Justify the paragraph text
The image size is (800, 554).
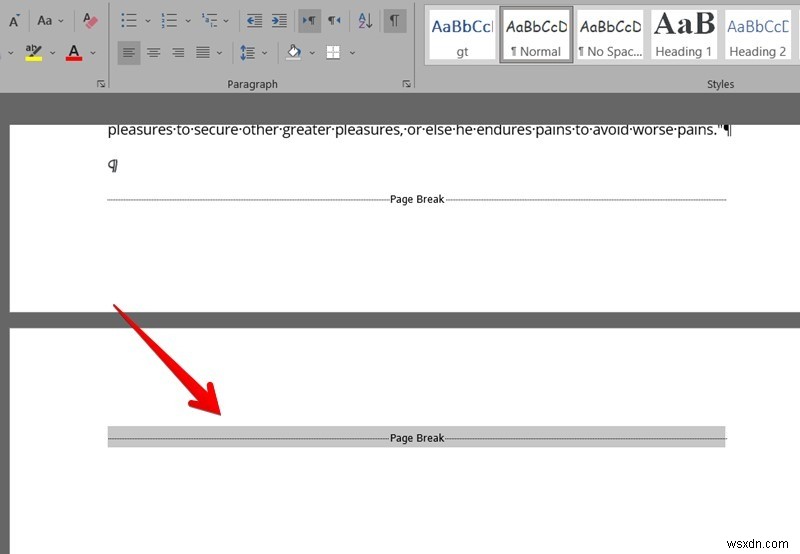(203, 53)
